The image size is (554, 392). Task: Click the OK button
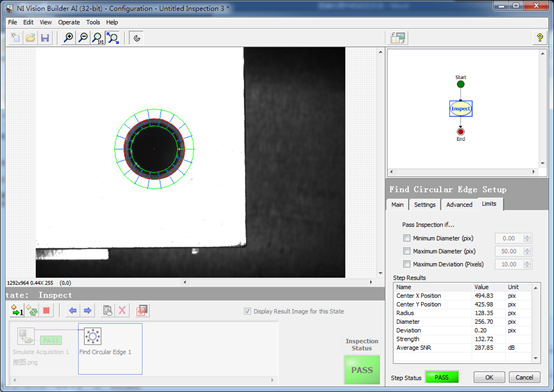(489, 378)
